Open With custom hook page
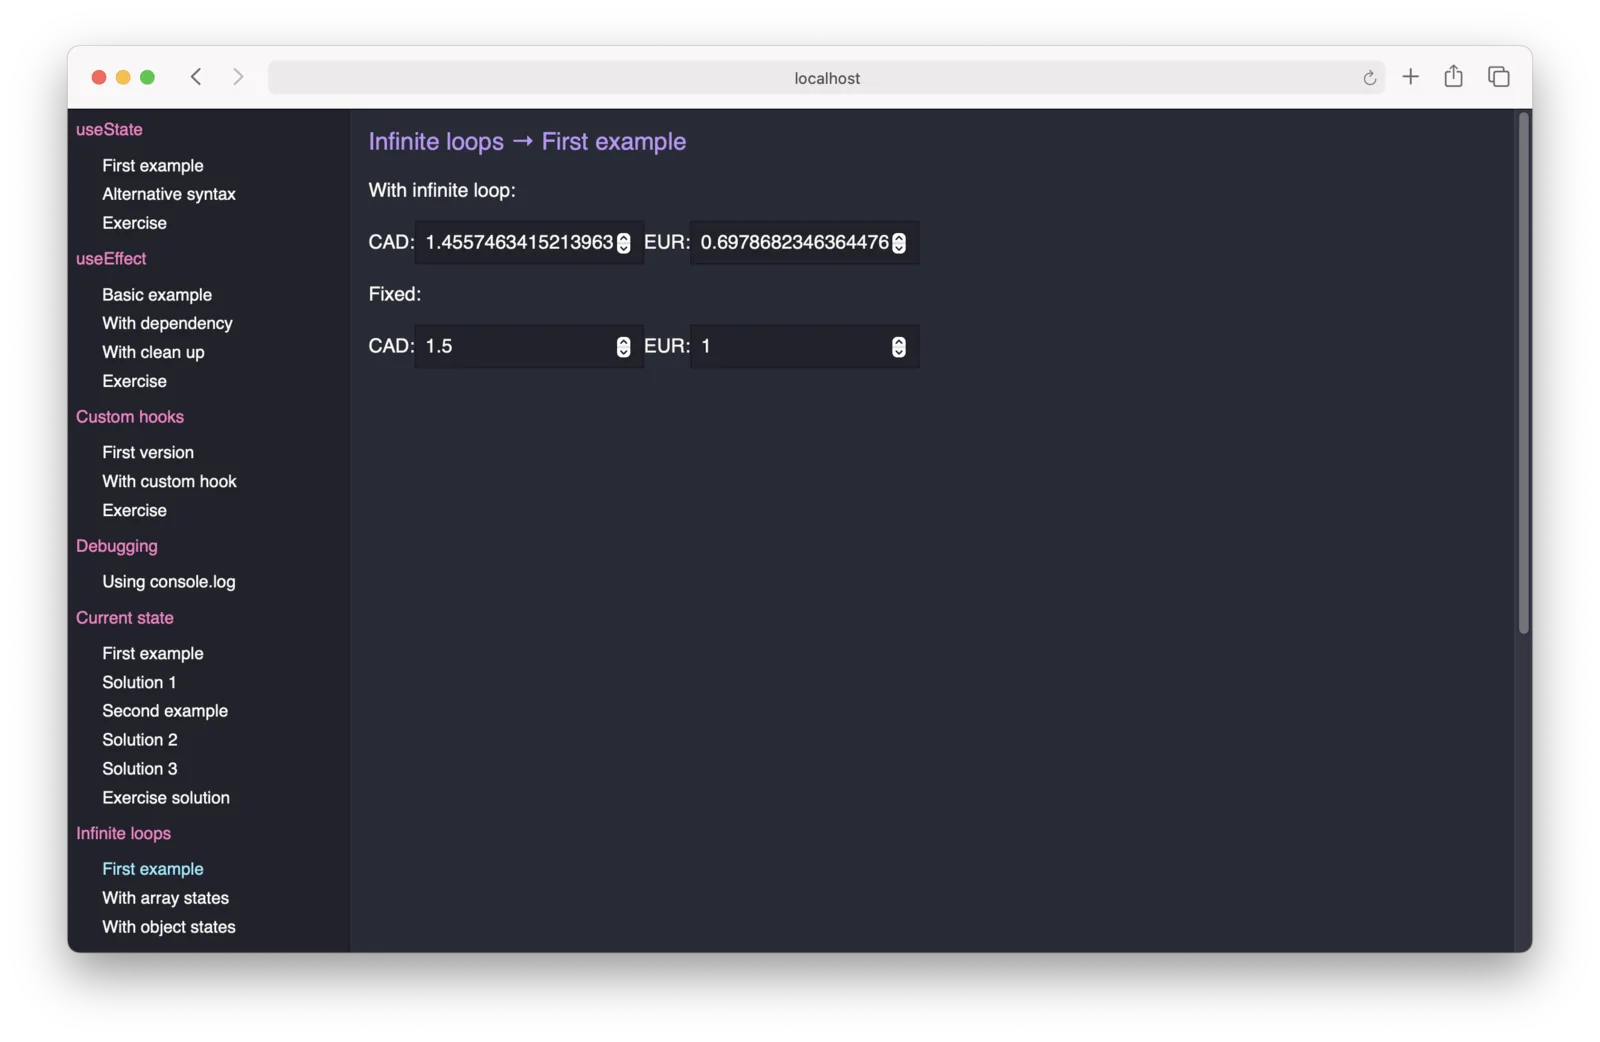Screen dimensions: 1600x1042 point(169,481)
